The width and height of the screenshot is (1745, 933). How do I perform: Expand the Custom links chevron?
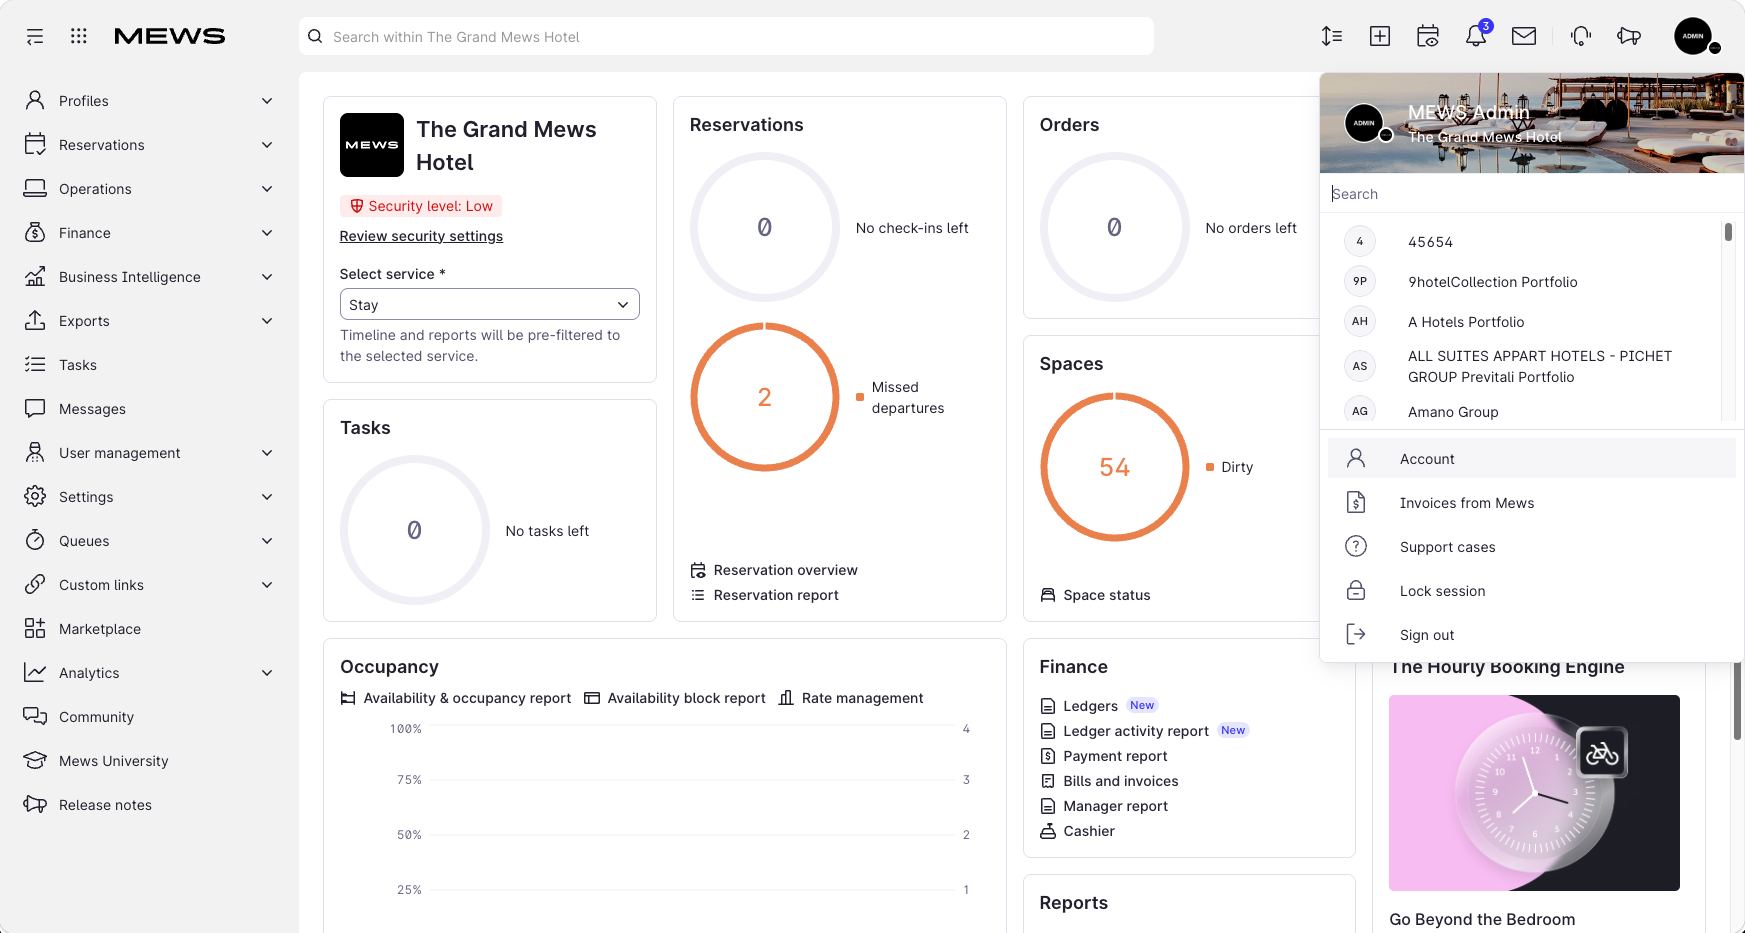[267, 585]
